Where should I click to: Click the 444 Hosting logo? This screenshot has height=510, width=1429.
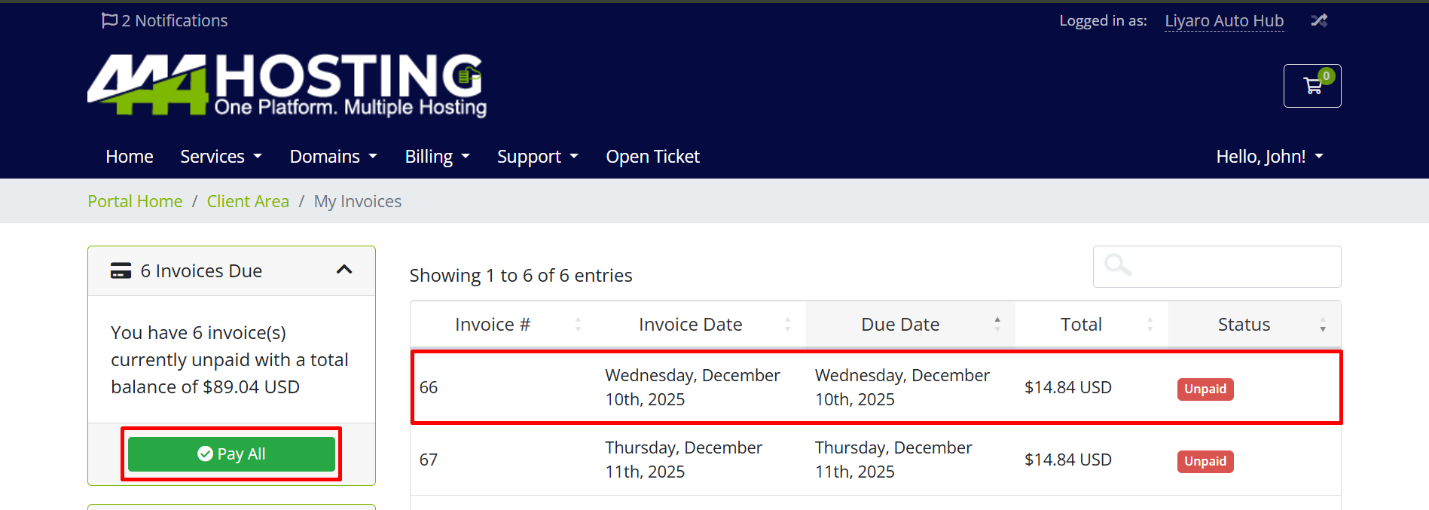[287, 85]
